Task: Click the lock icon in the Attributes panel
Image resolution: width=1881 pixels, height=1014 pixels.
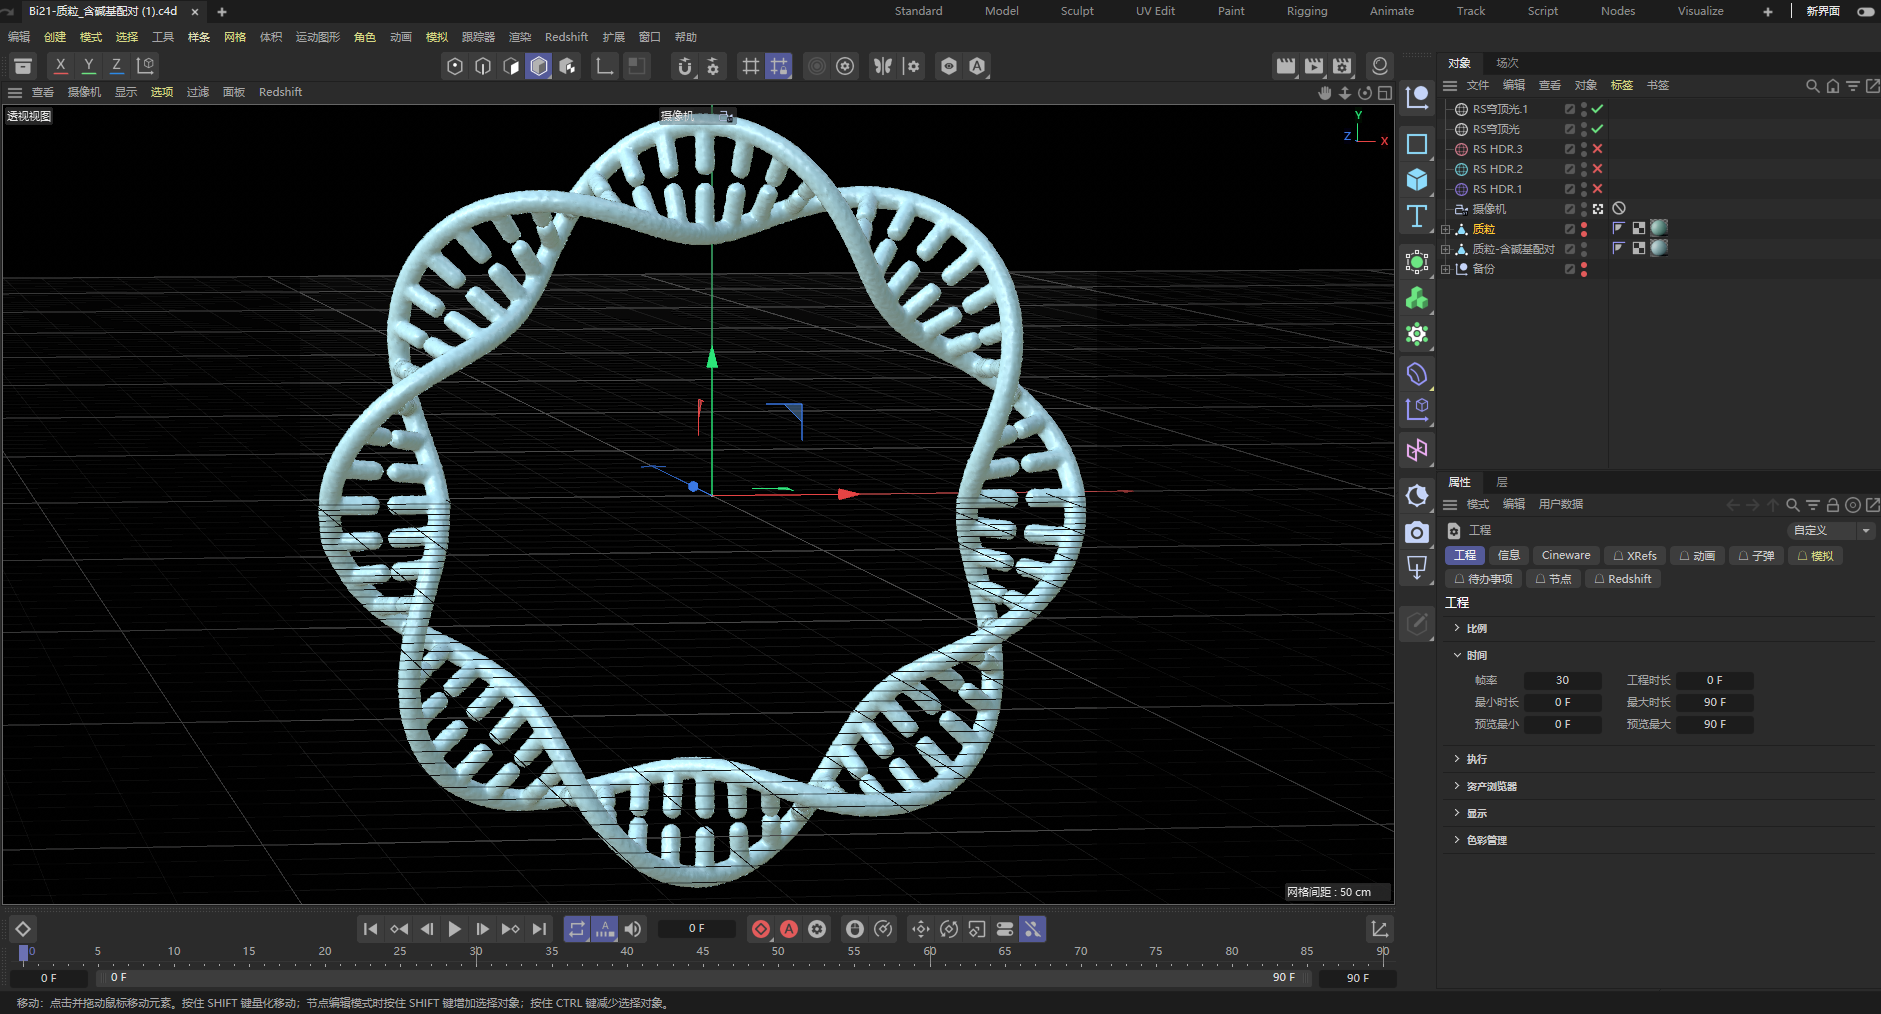Action: coord(1833,505)
